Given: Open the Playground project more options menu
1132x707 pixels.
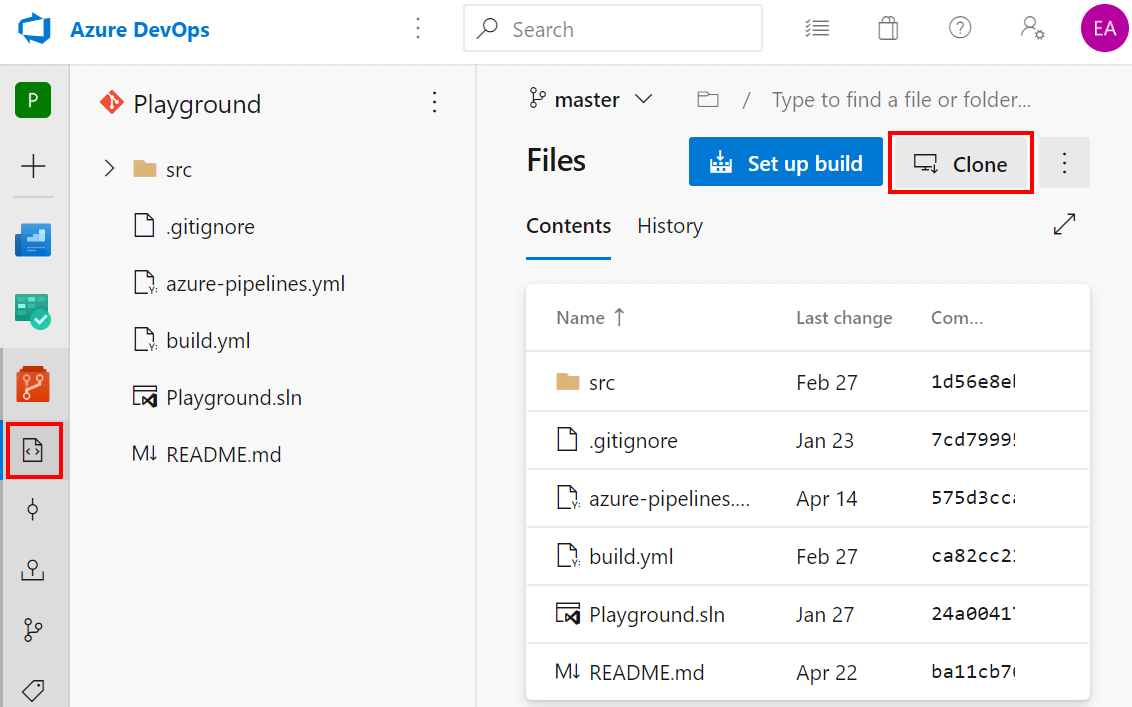Looking at the screenshot, I should coord(434,103).
